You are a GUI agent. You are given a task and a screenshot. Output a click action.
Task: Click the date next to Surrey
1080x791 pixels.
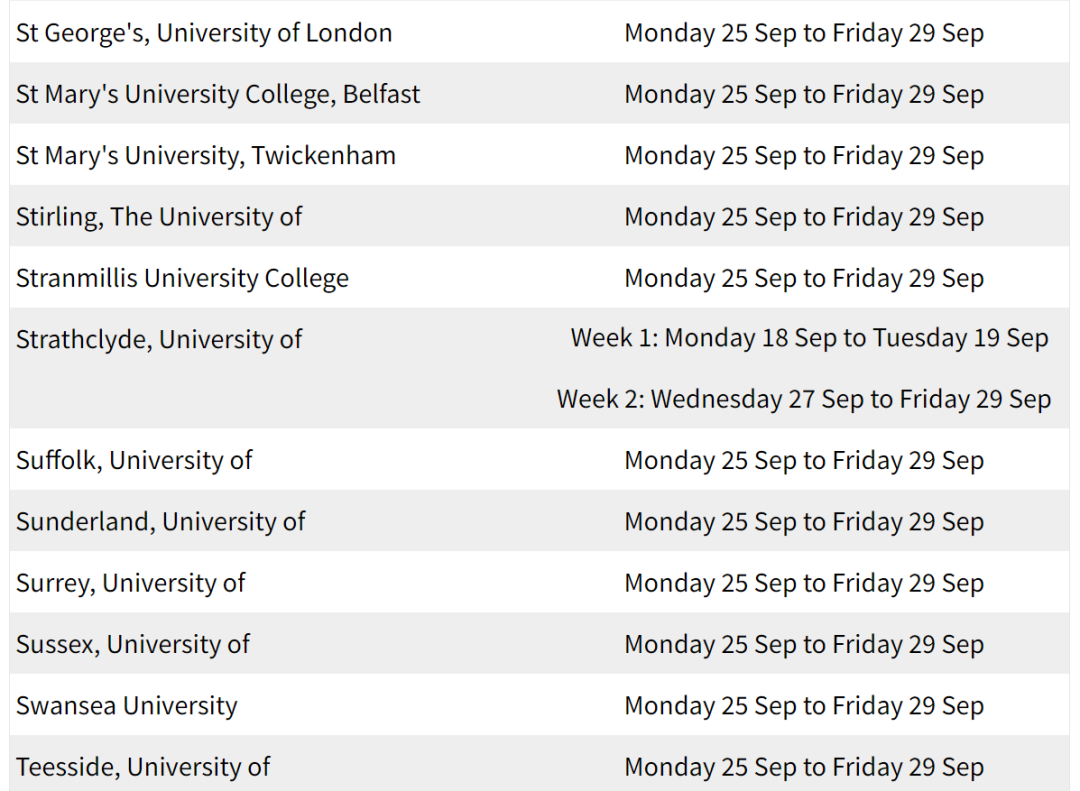click(804, 584)
